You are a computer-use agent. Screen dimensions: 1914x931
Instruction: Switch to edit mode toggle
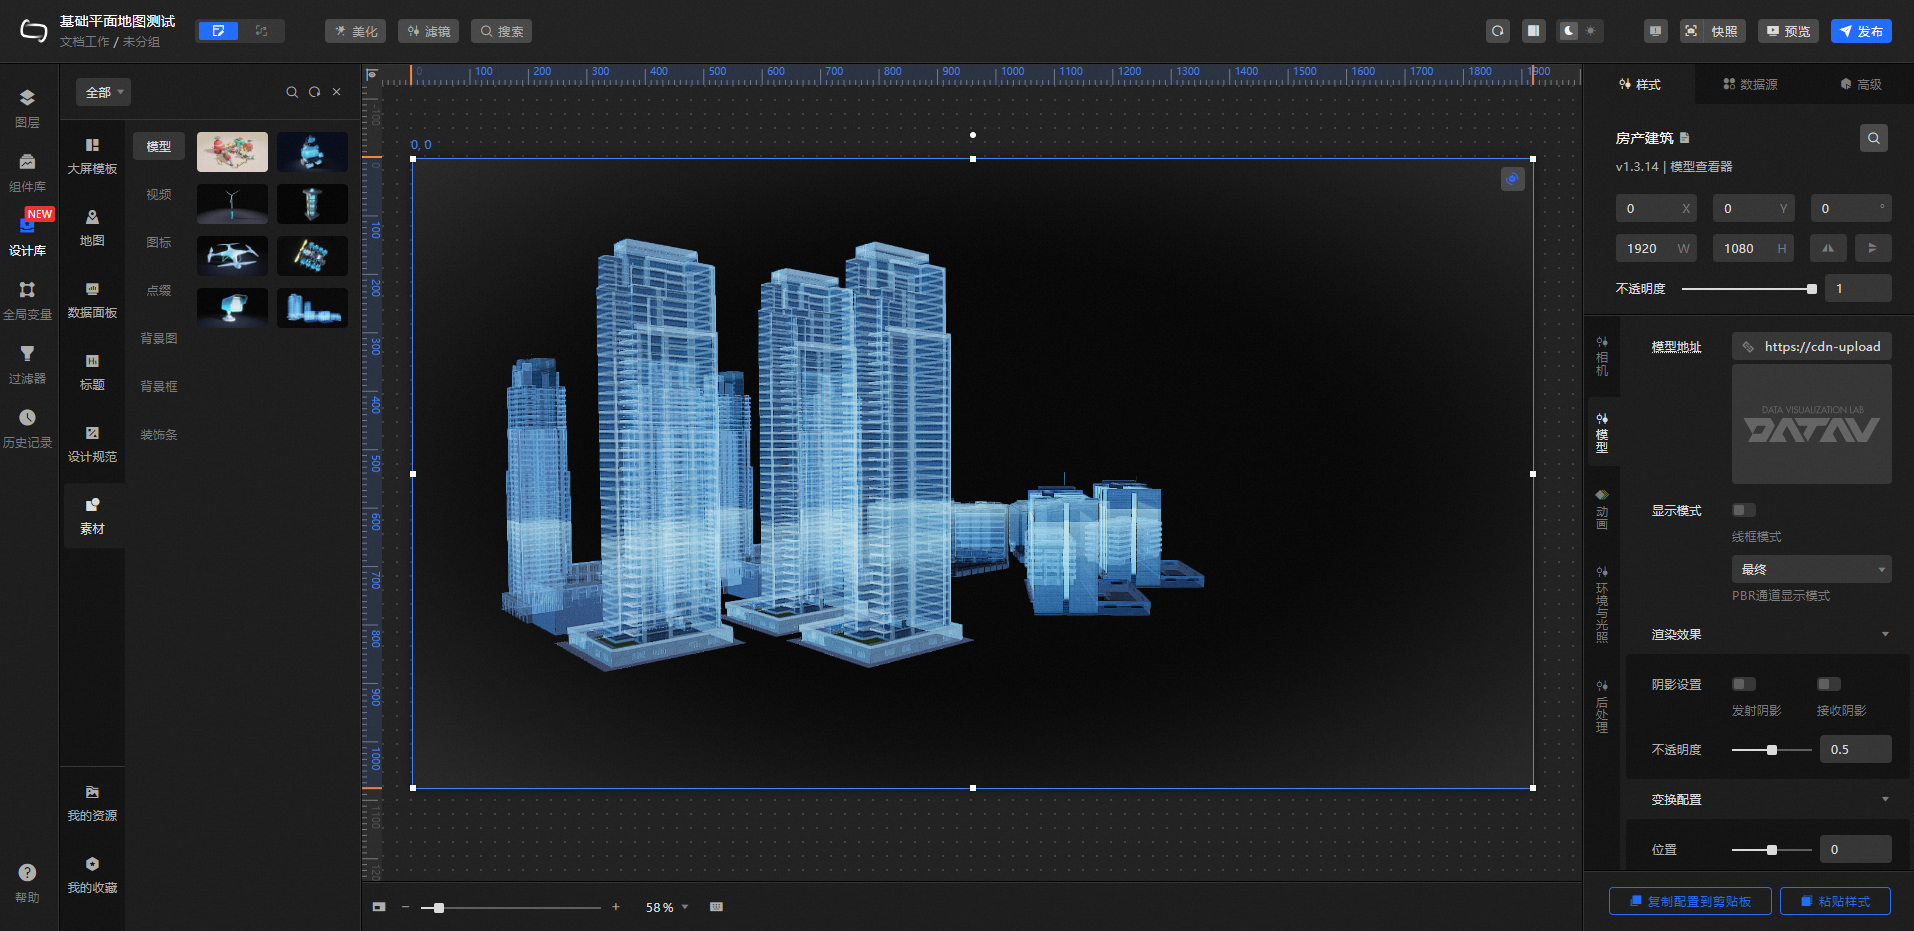(218, 31)
